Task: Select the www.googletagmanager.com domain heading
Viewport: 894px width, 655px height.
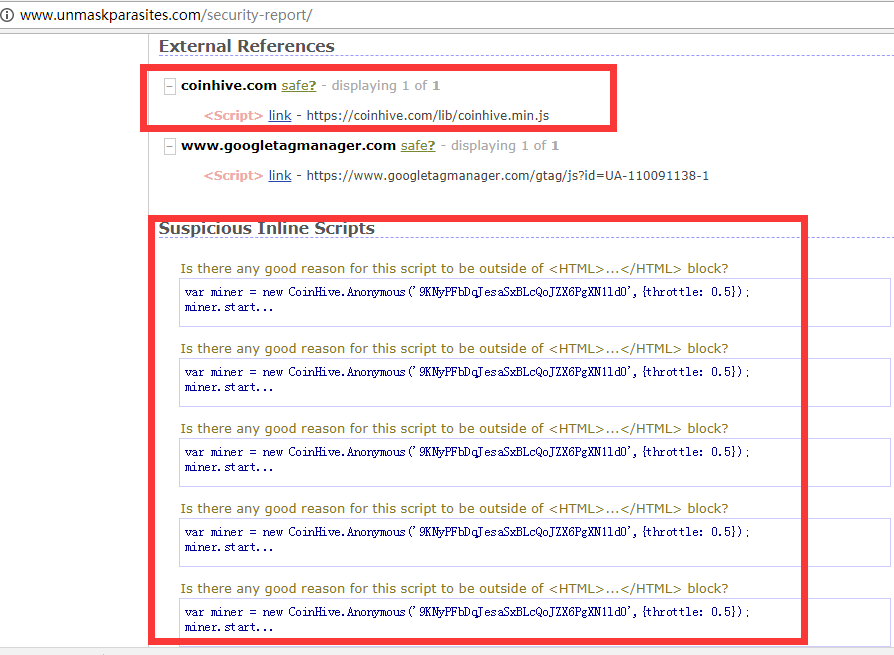Action: coord(288,145)
